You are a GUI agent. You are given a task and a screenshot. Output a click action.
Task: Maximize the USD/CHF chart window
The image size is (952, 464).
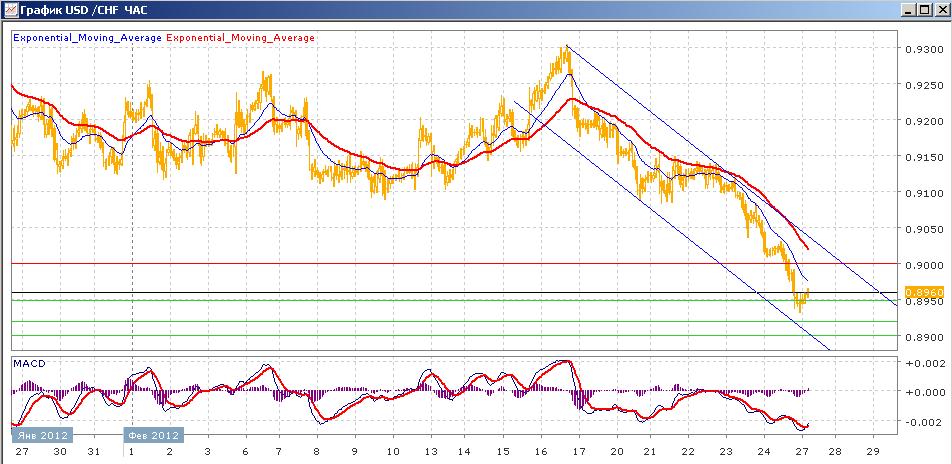coord(923,10)
